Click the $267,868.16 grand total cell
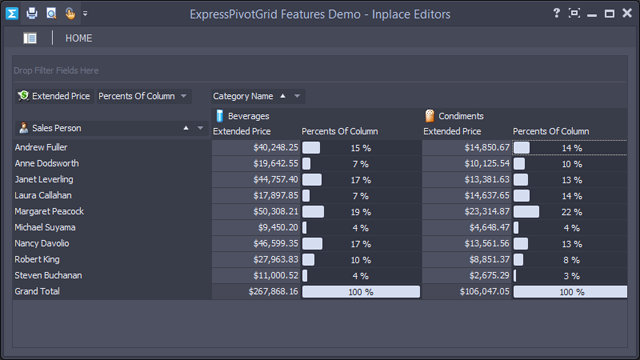Viewport: 640px width, 360px height. [x=256, y=291]
